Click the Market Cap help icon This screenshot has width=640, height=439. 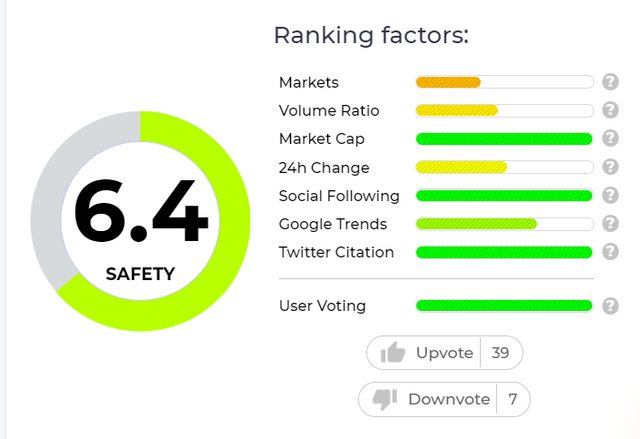click(x=610, y=138)
